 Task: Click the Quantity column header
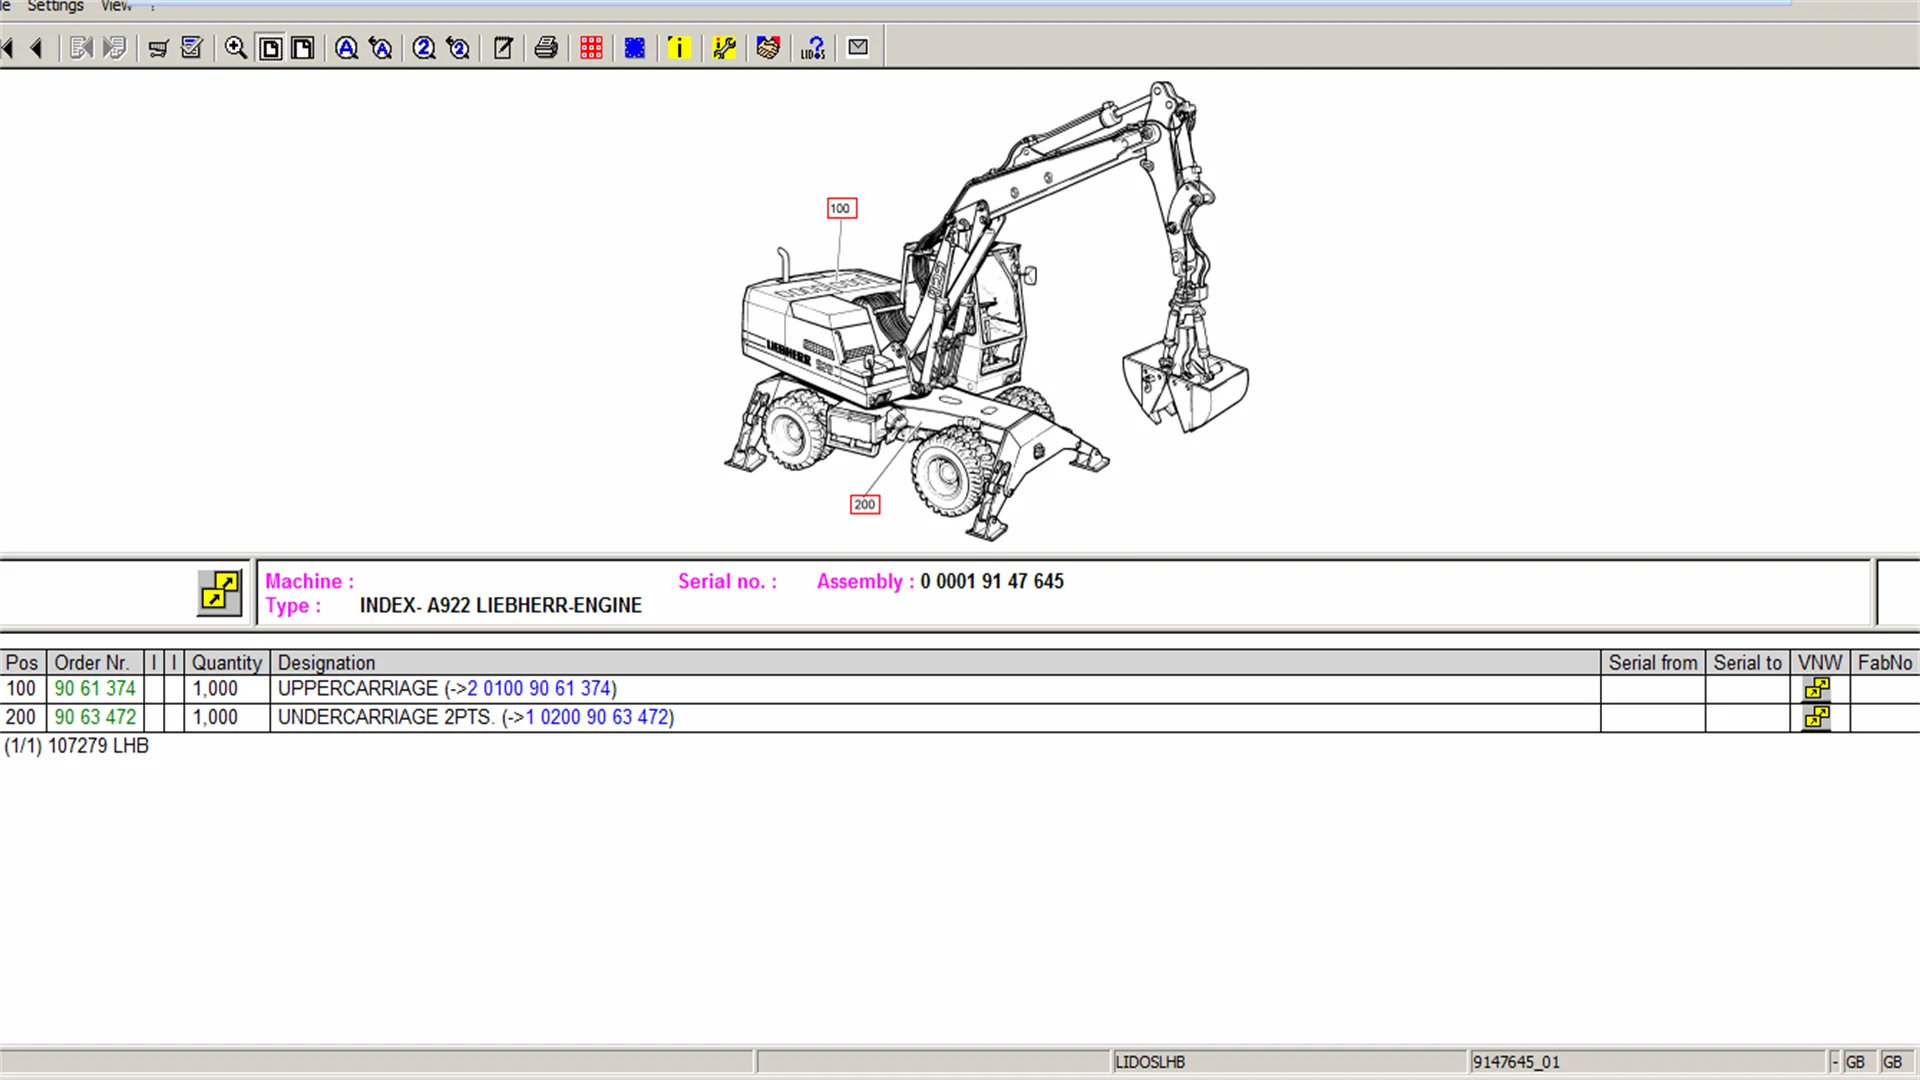point(227,663)
